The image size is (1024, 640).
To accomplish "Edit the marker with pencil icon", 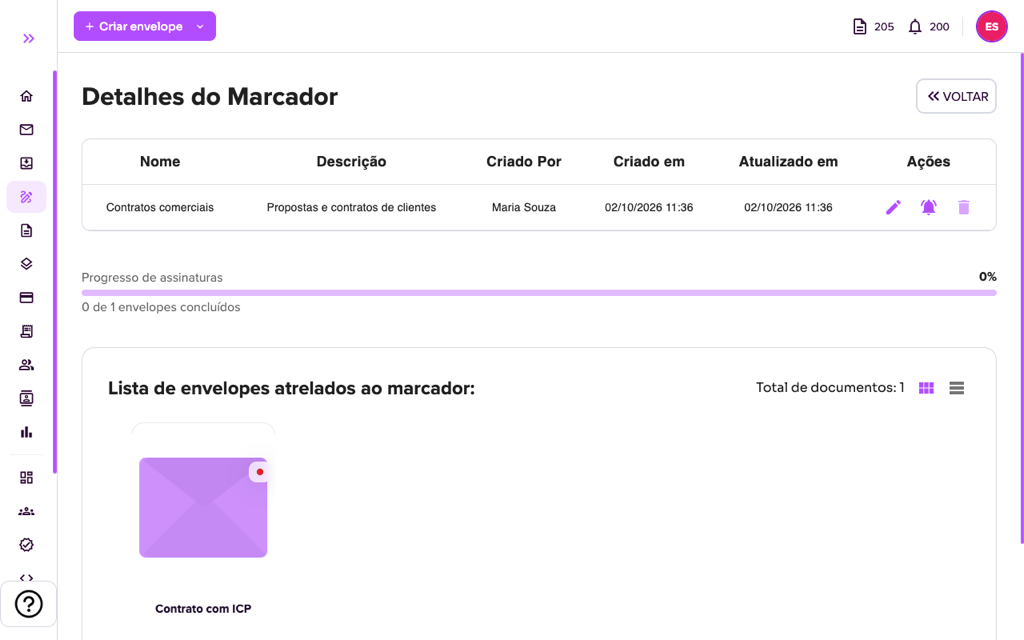I will [893, 207].
